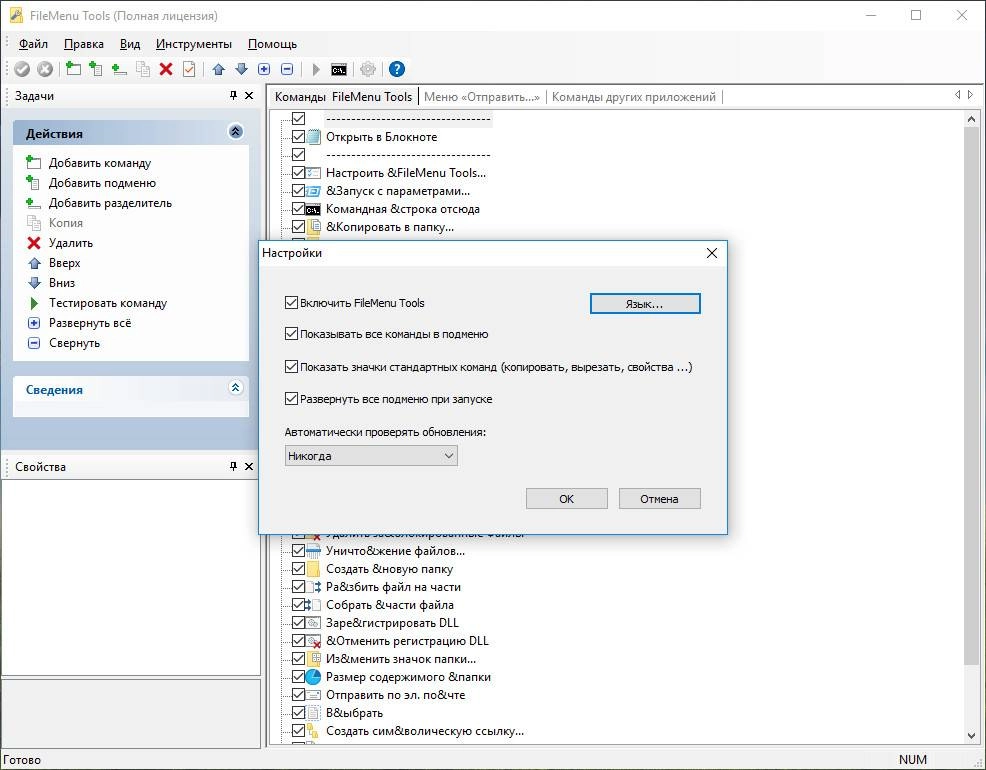Click the grey apply changes checkmark toolbar icon
The width and height of the screenshot is (986, 770).
coord(22,69)
